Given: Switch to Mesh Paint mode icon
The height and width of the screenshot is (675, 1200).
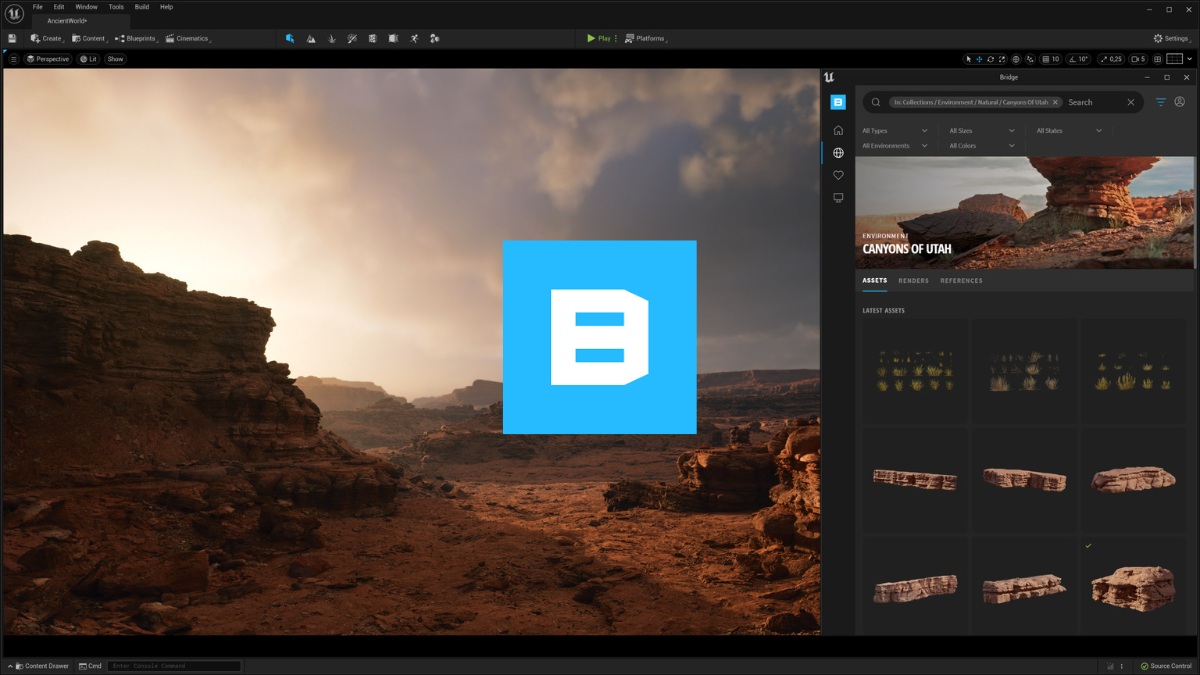Looking at the screenshot, I should point(352,38).
